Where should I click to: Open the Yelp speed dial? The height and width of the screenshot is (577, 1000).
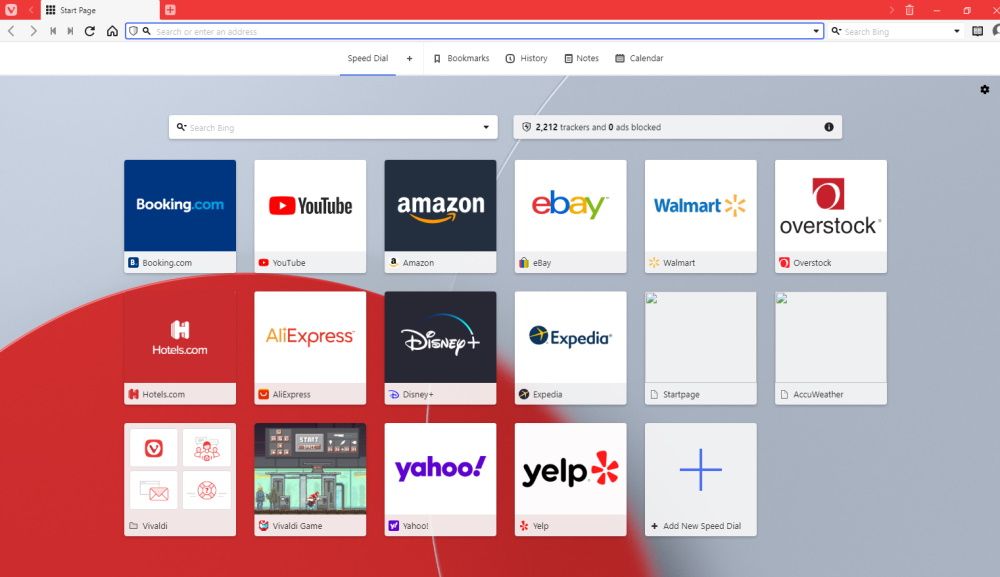point(570,479)
